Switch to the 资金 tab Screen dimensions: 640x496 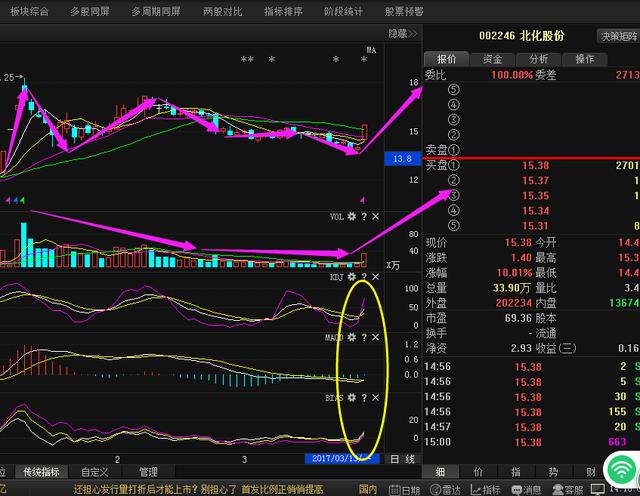[492, 59]
